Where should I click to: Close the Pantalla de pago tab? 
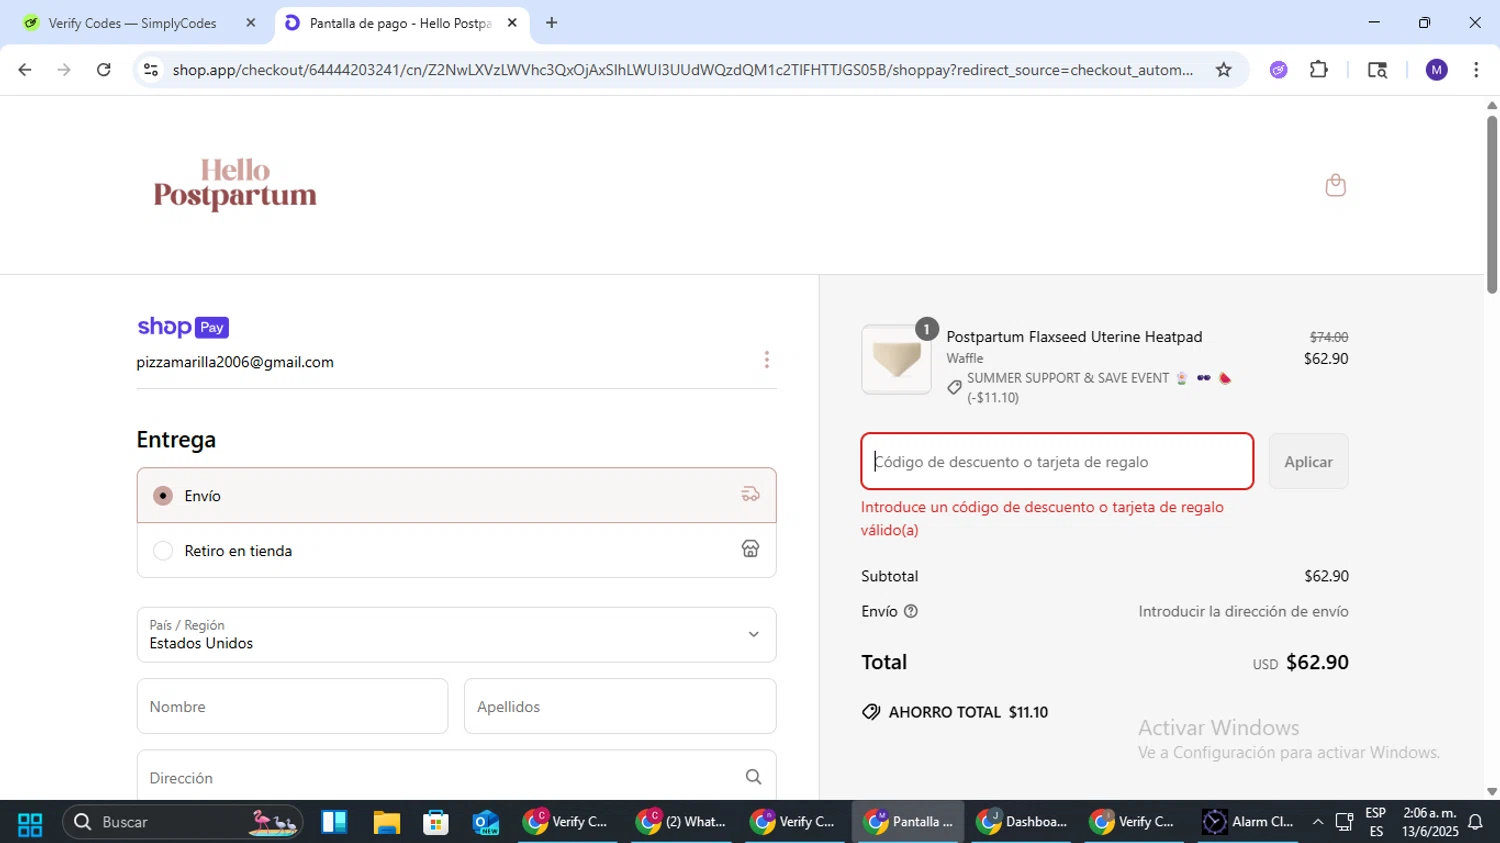pyautogui.click(x=512, y=23)
